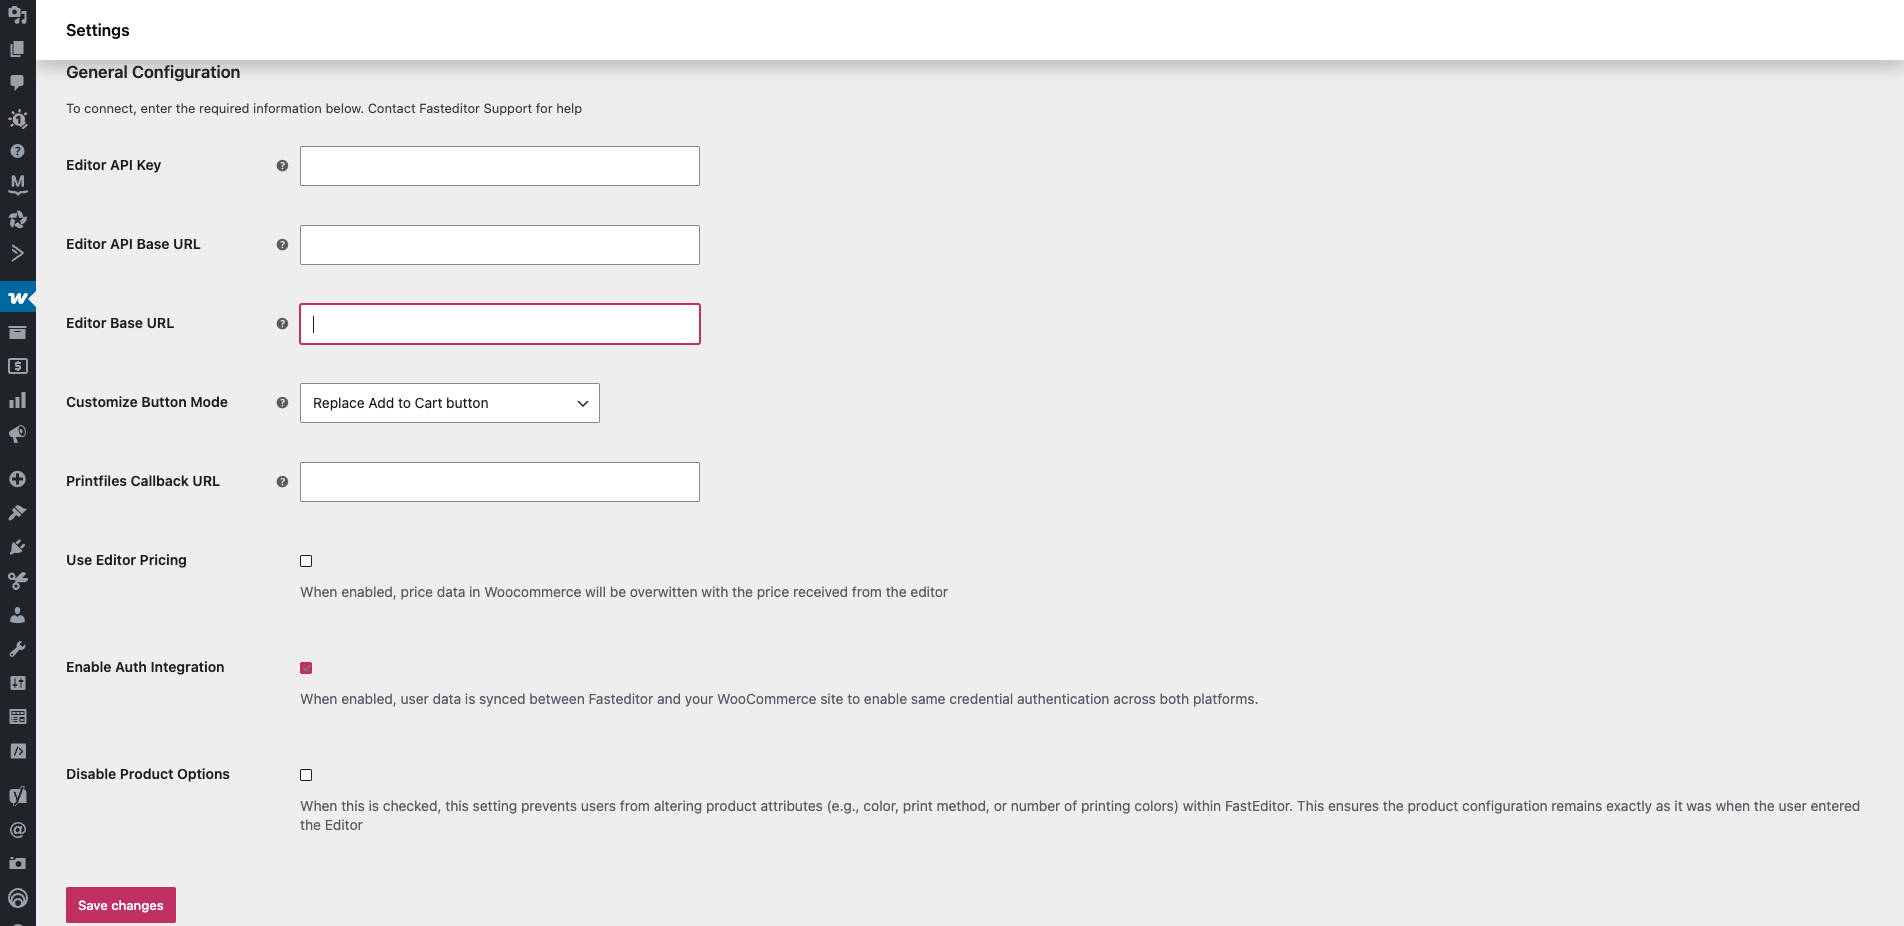The width and height of the screenshot is (1904, 926).
Task: Click the Disable Product Options label
Action: pos(148,774)
